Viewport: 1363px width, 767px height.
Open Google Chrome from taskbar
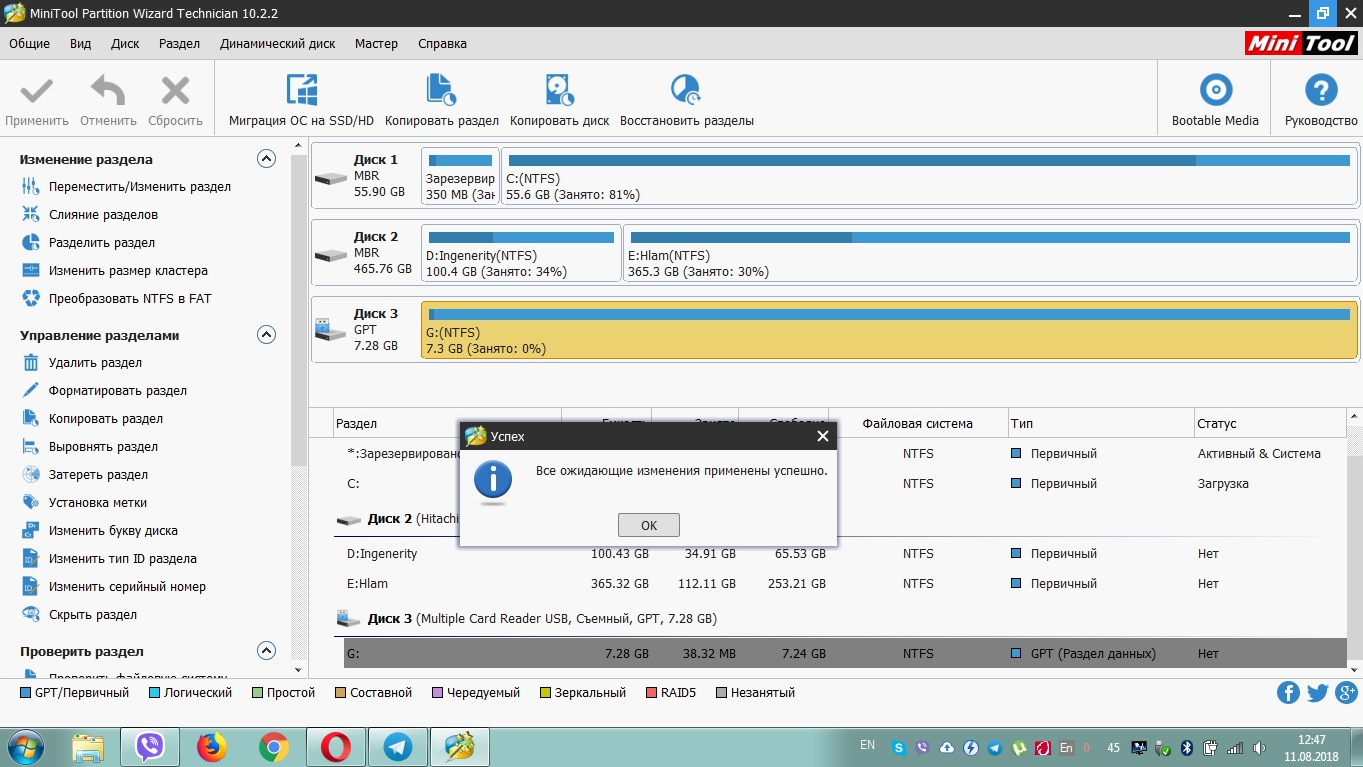coord(273,746)
